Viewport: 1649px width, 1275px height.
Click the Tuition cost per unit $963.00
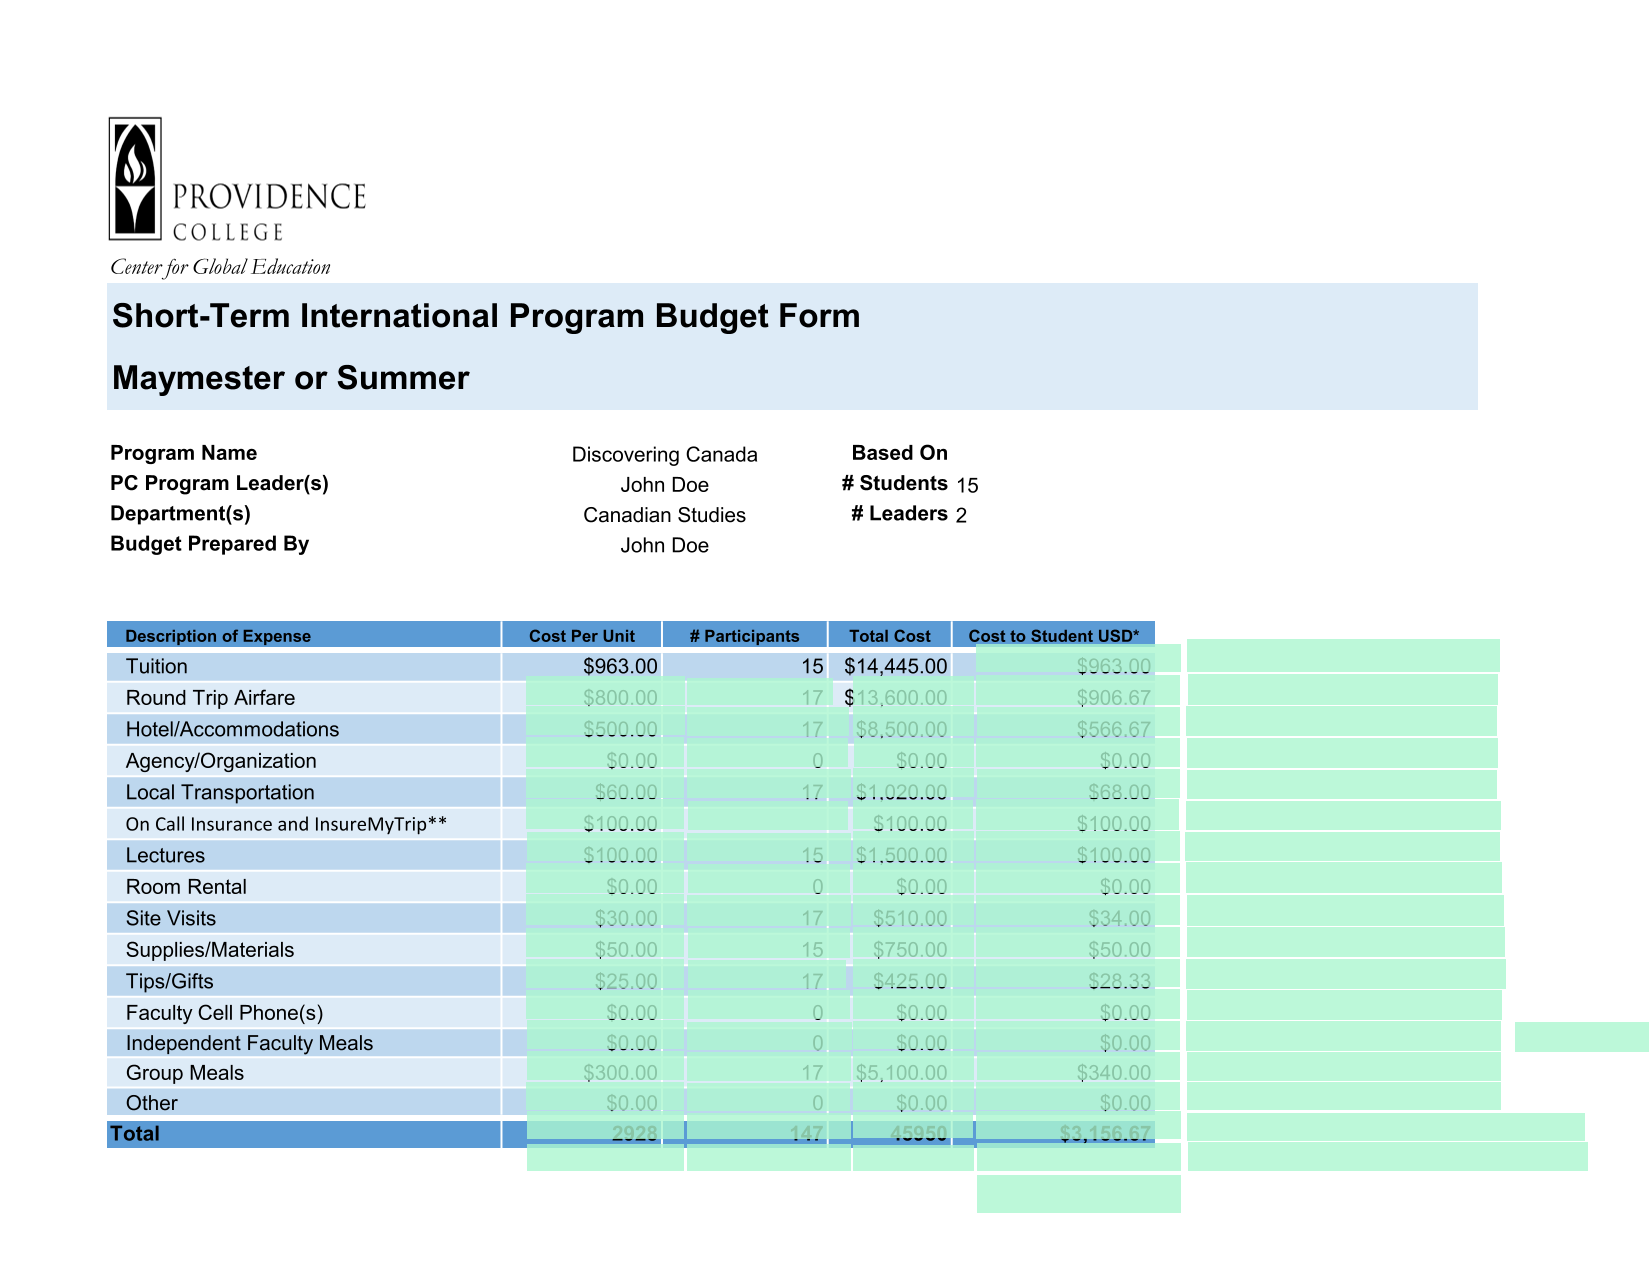click(620, 666)
